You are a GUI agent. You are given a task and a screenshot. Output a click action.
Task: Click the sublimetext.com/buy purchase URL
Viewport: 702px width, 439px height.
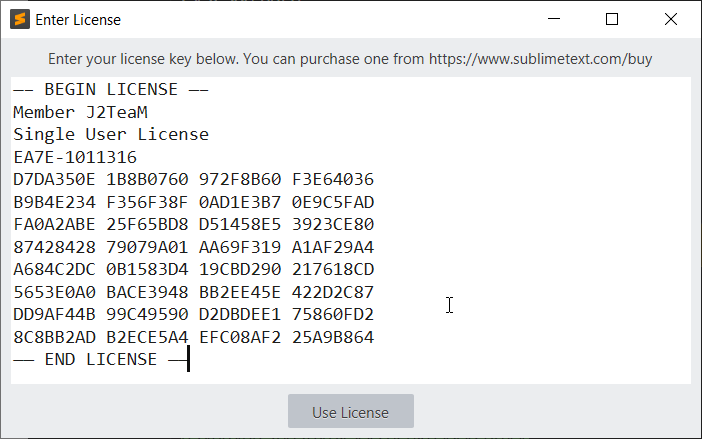pyautogui.click(x=540, y=59)
